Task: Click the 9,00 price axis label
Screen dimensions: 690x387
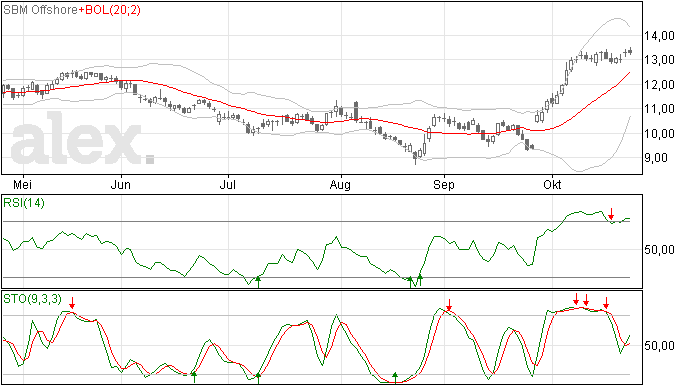Action: 656,158
